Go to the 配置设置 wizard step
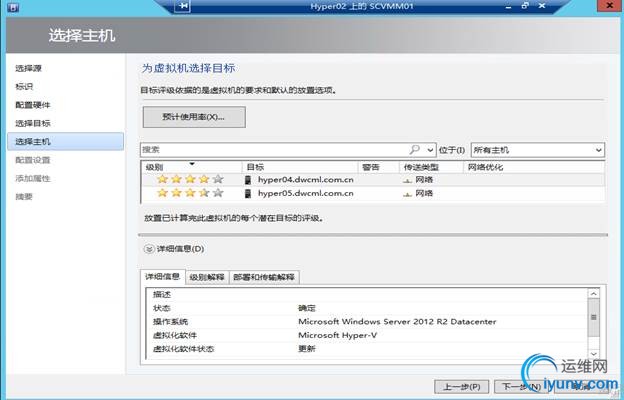 [33, 160]
